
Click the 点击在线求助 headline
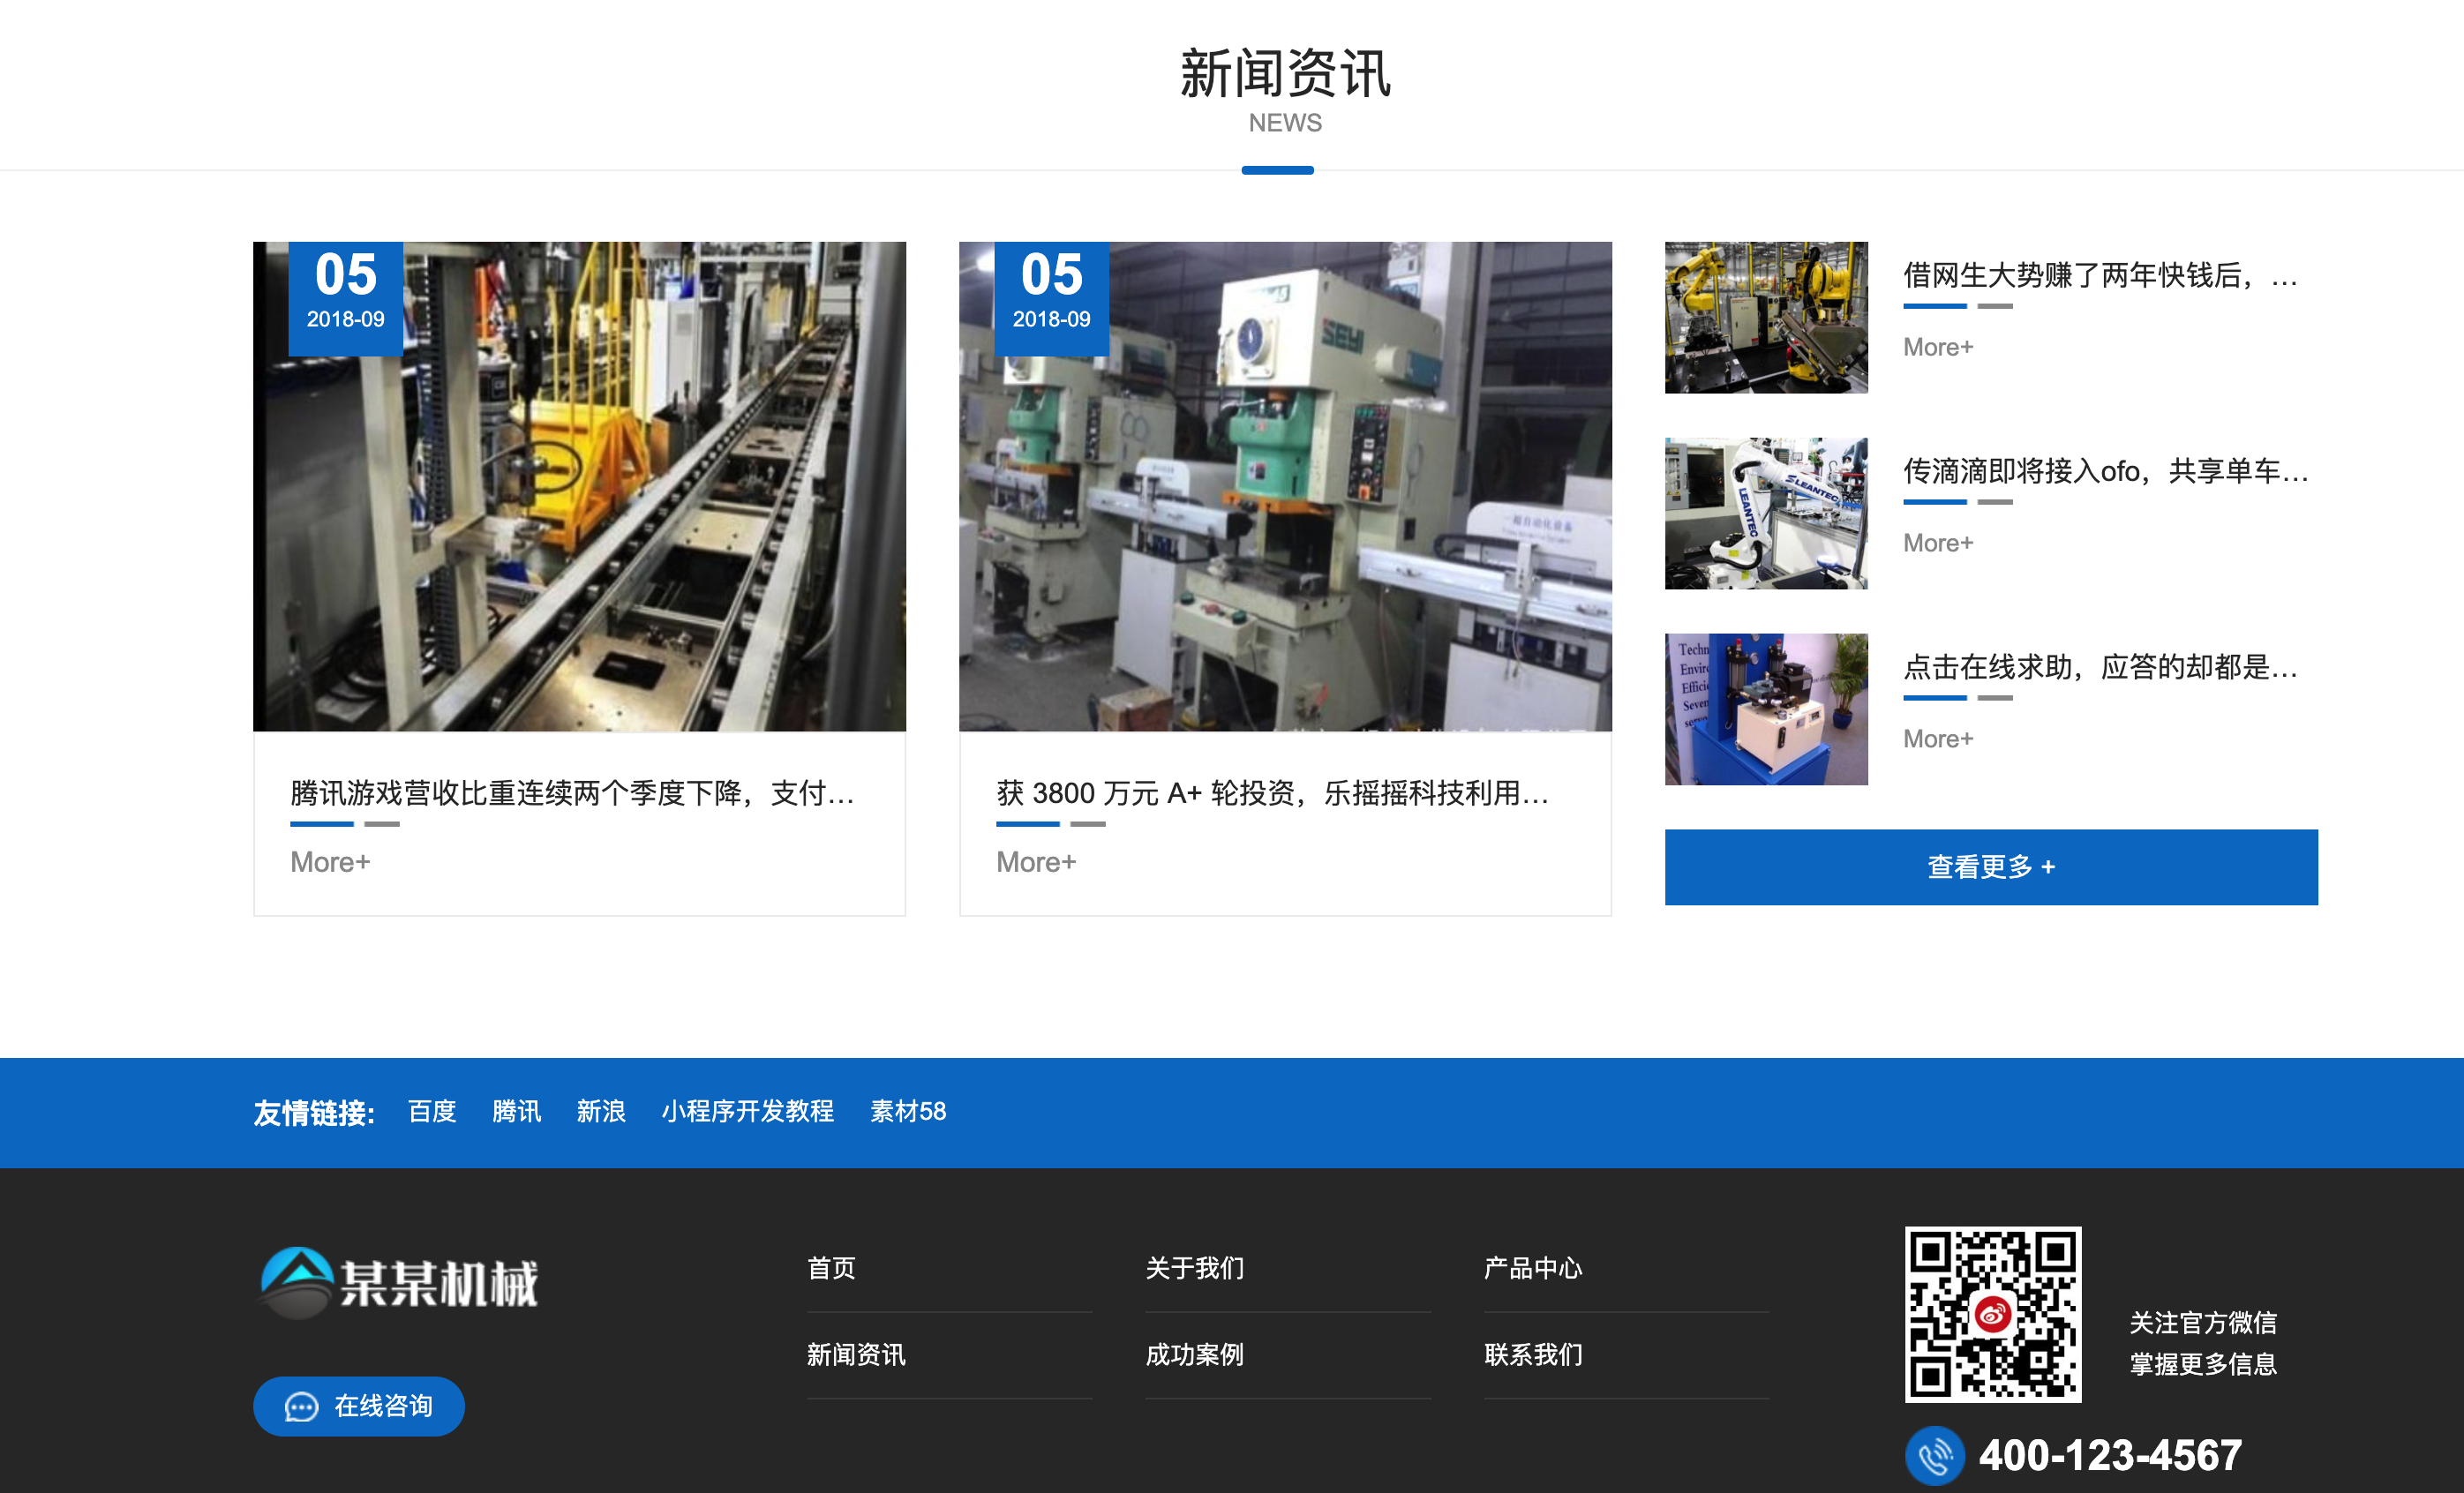click(x=2100, y=667)
